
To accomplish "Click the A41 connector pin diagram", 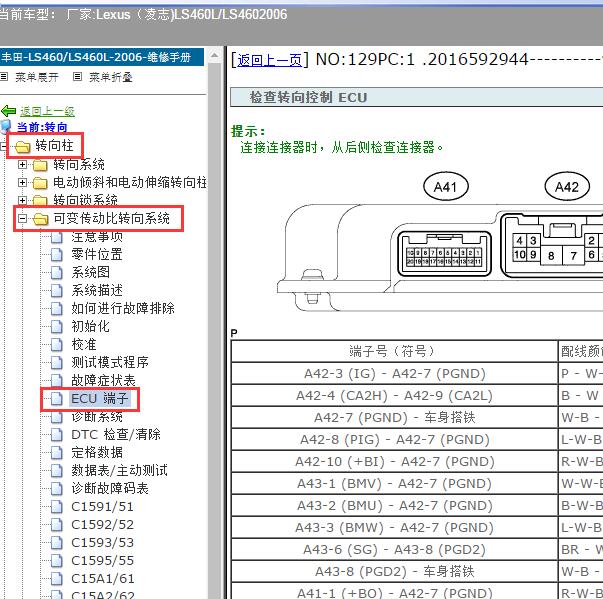I will tap(444, 254).
